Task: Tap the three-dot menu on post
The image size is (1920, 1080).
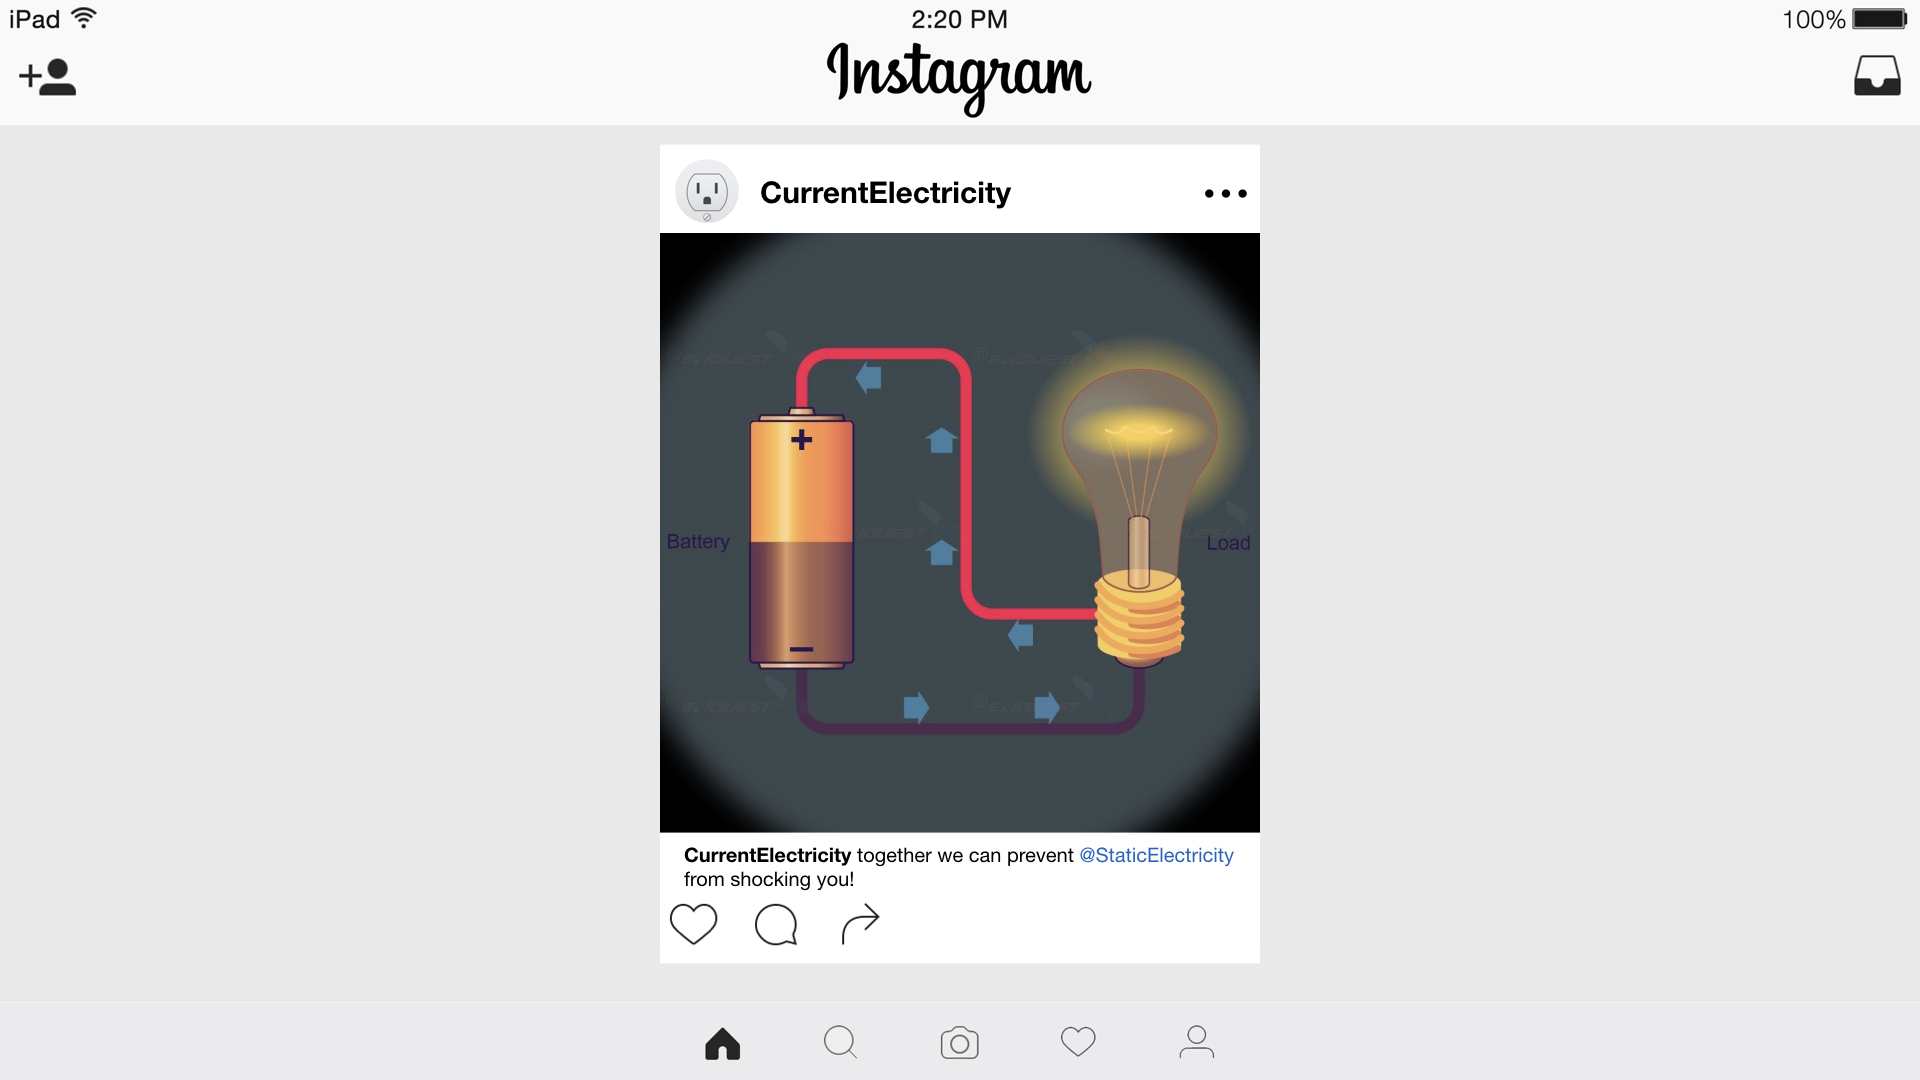Action: 1225,193
